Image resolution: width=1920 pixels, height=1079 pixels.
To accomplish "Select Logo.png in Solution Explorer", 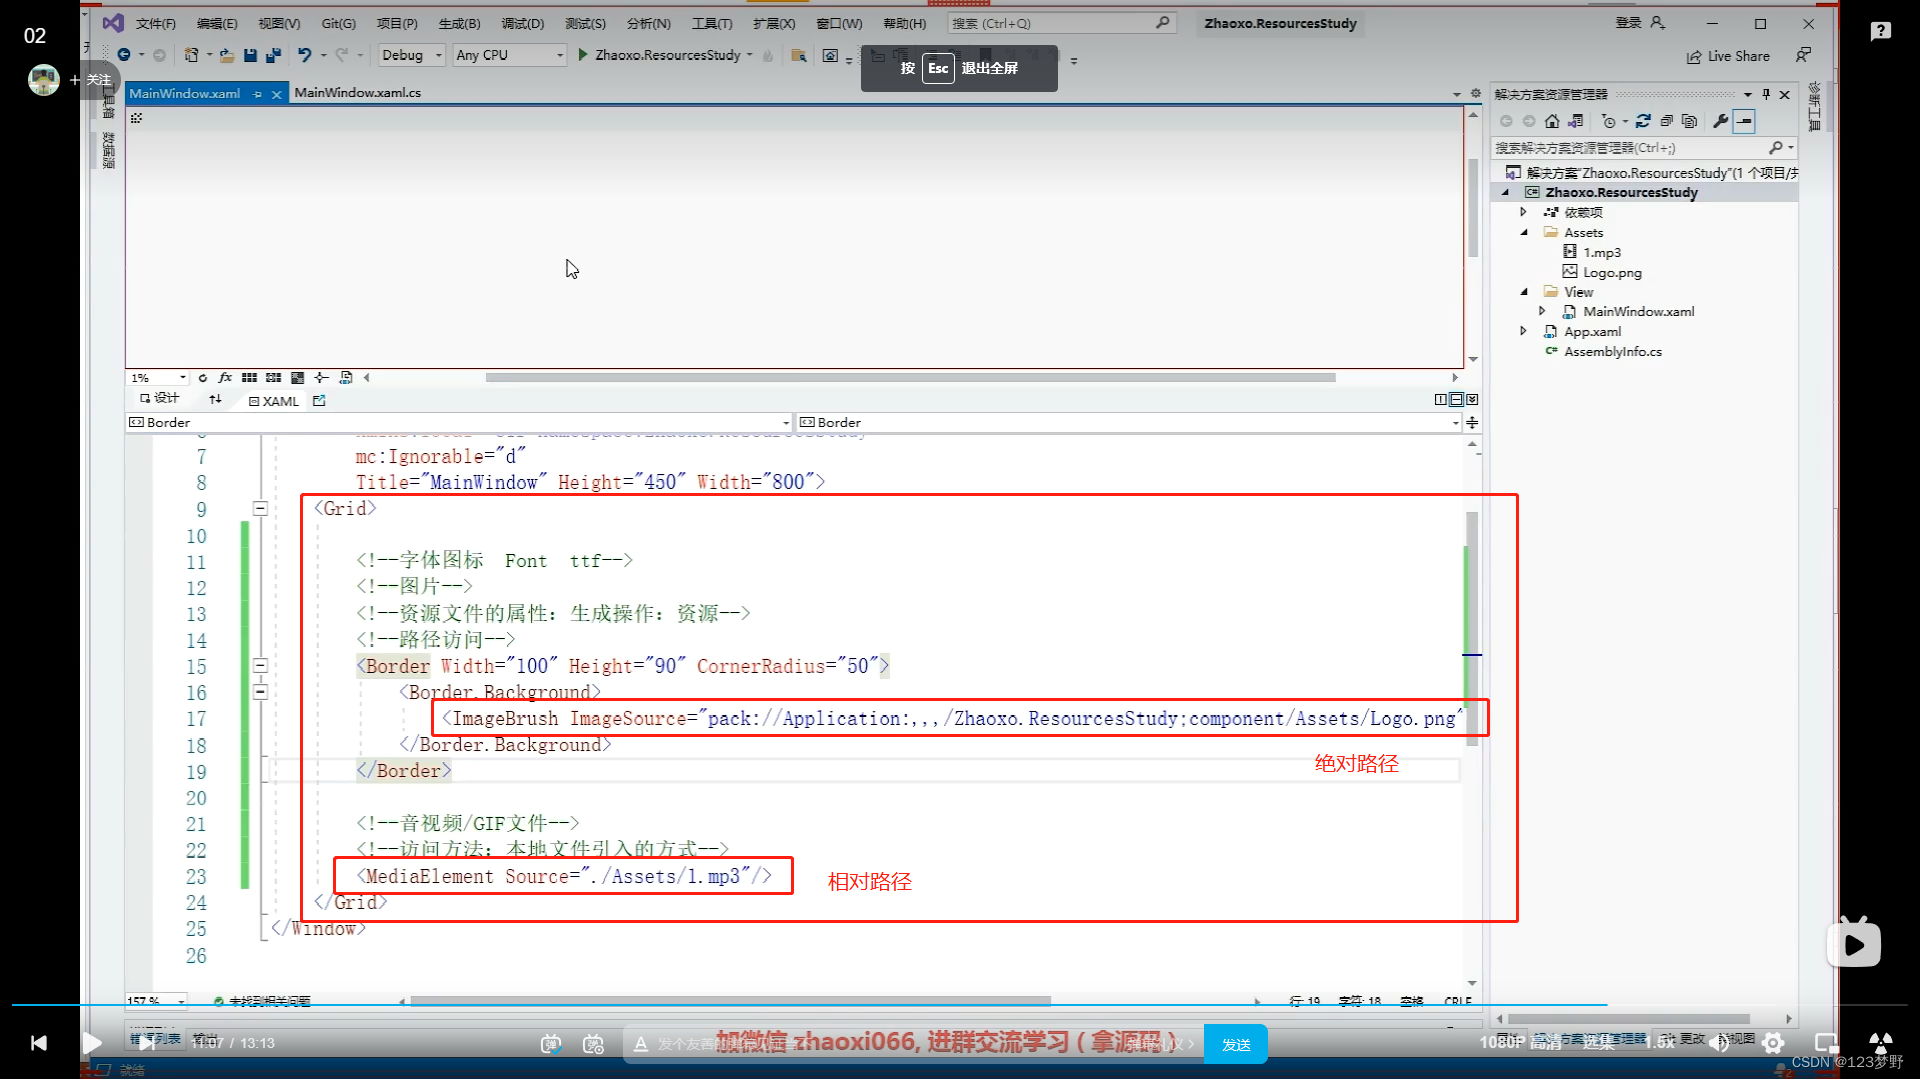I will click(1612, 272).
